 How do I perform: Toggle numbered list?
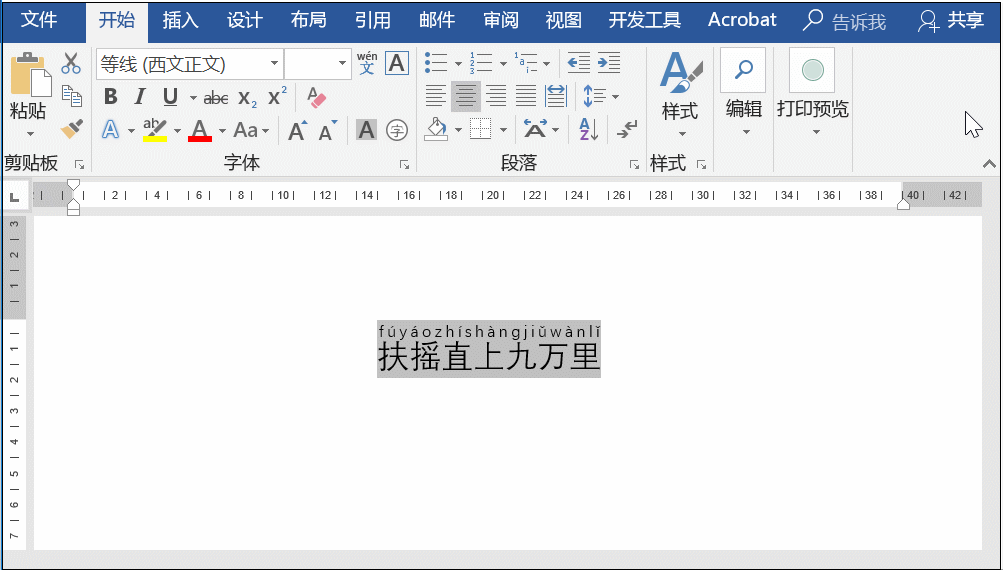click(x=481, y=63)
